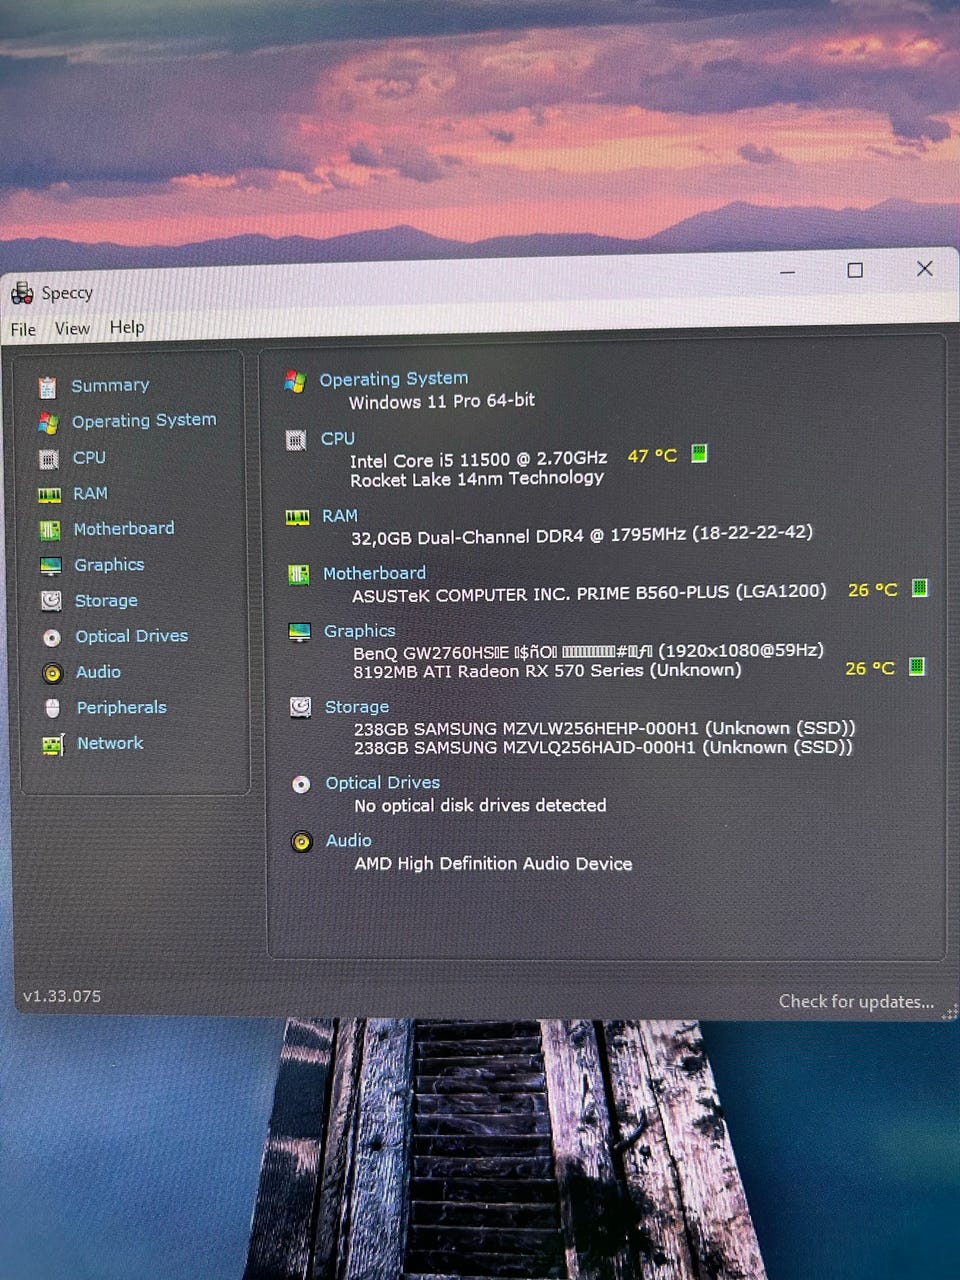
Task: Click Rocket Lake 14nm Technology text
Action: point(477,479)
